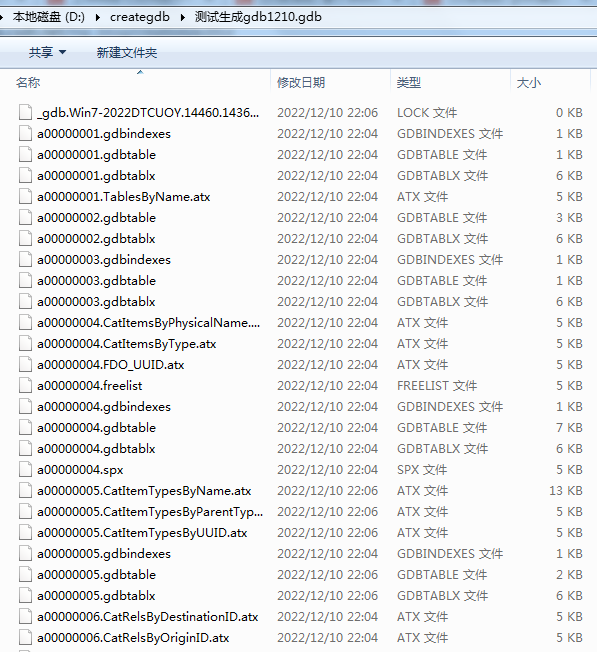The height and width of the screenshot is (652, 597).
Task: Click GDBINDEXES 文件 type of a00000003.gdbindexes
Action: pyautogui.click(x=450, y=259)
